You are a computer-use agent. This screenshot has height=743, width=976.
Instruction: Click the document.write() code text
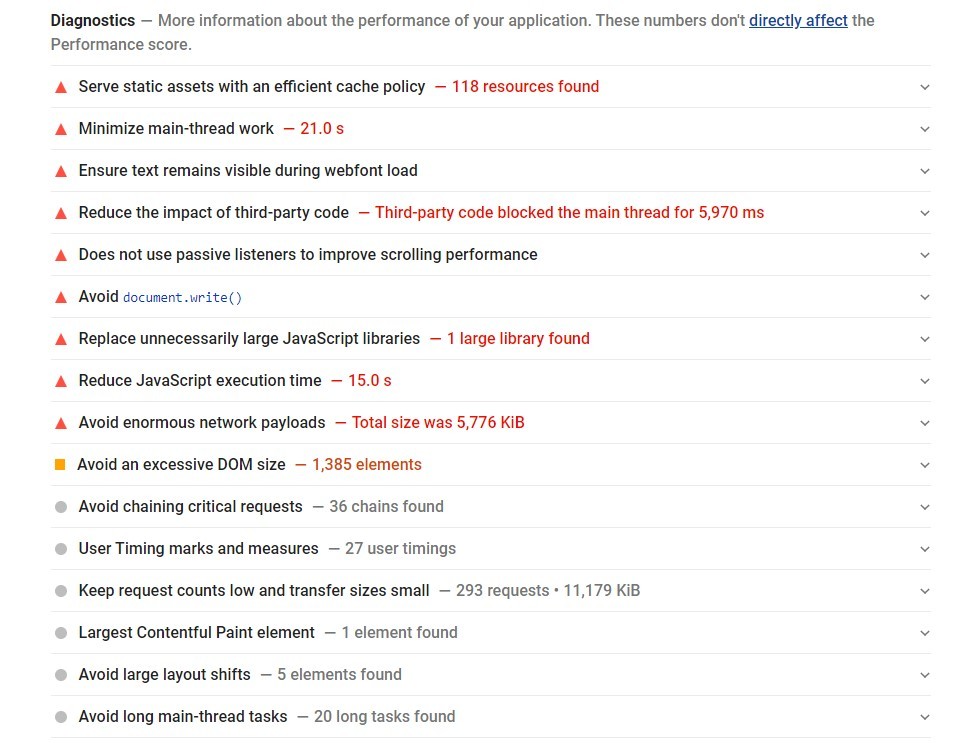(182, 297)
